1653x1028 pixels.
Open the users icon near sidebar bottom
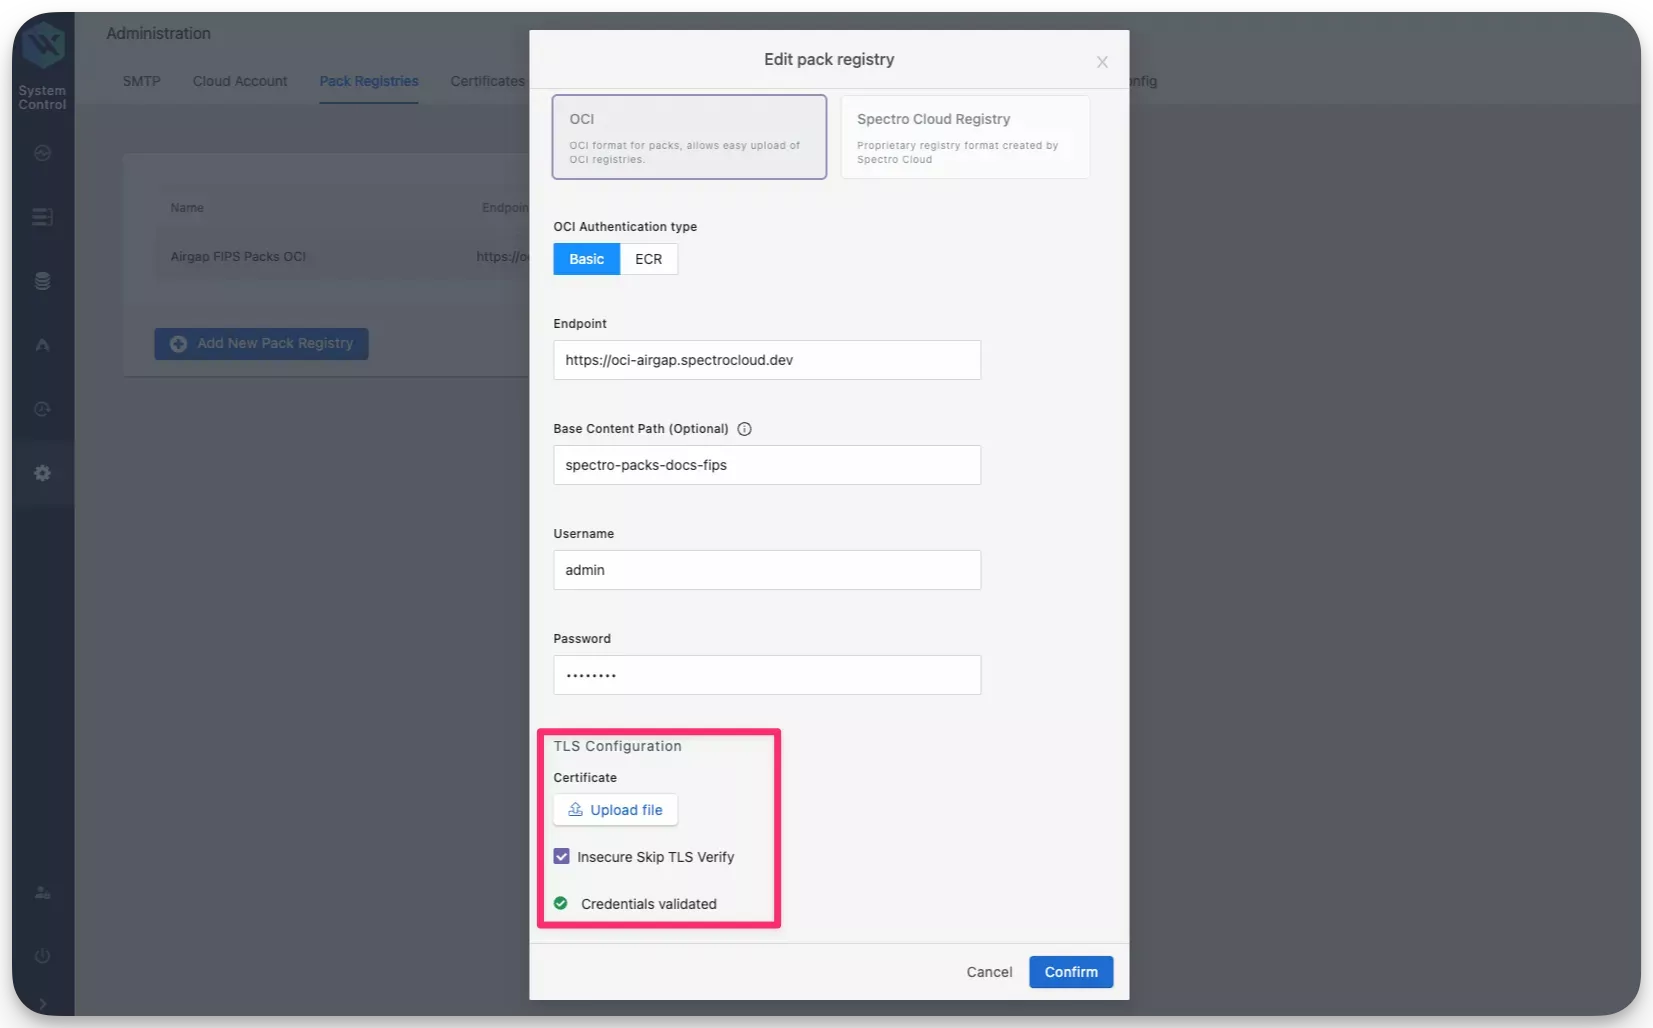(42, 892)
